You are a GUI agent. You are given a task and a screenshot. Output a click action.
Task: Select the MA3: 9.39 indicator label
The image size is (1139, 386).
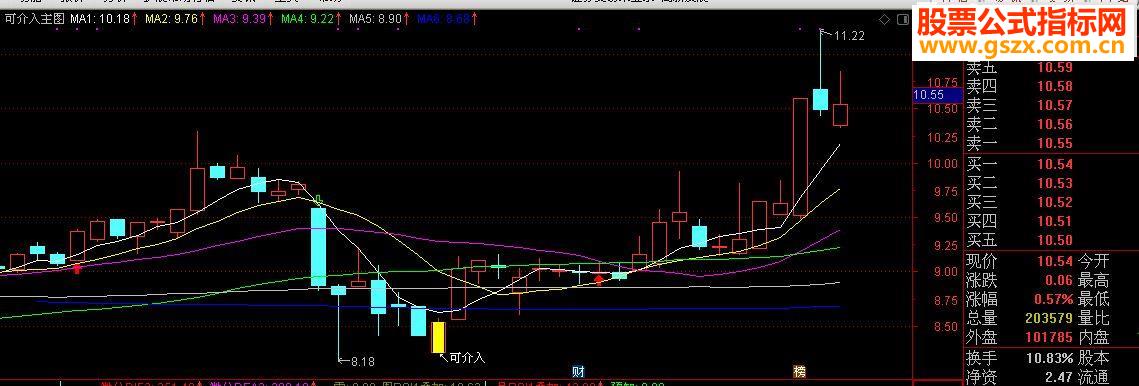[240, 19]
